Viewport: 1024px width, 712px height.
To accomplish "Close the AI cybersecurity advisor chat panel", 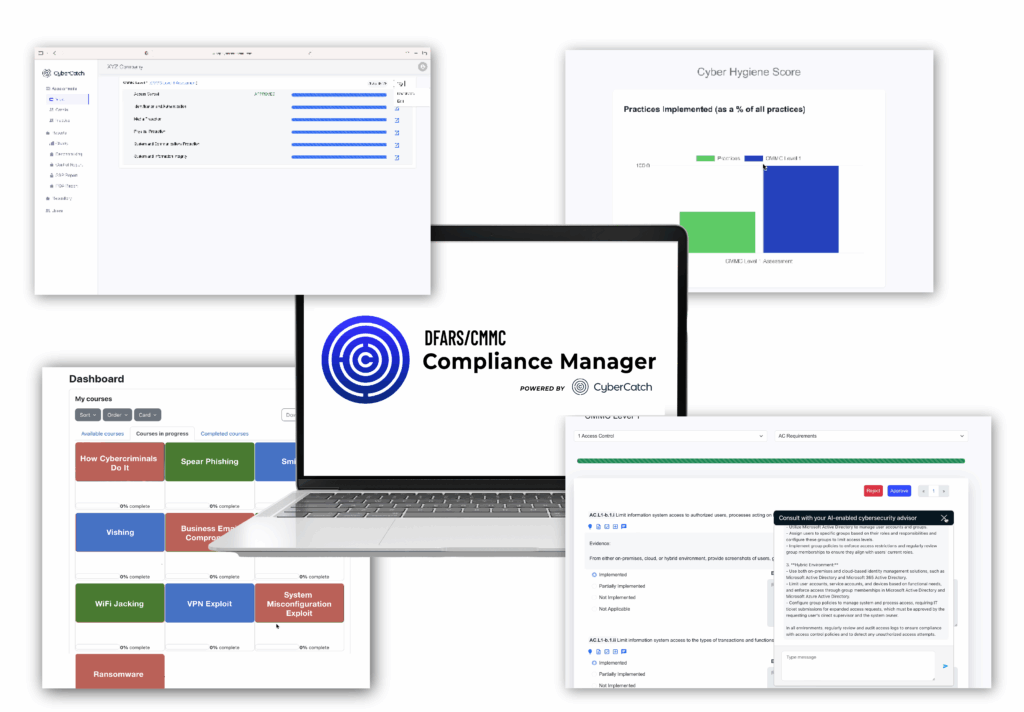I will (x=944, y=518).
